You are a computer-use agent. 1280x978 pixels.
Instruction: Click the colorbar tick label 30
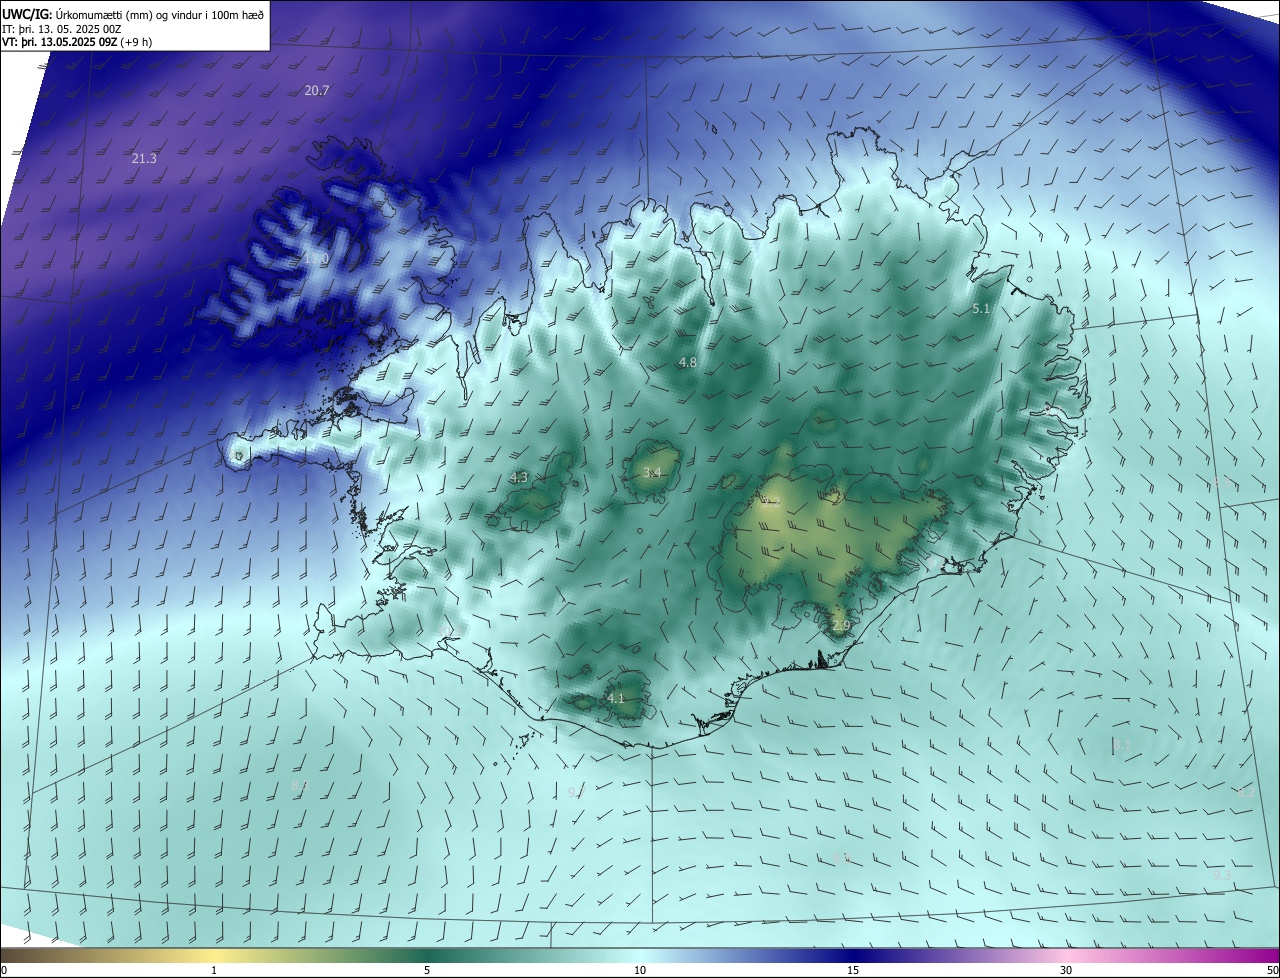[1066, 970]
